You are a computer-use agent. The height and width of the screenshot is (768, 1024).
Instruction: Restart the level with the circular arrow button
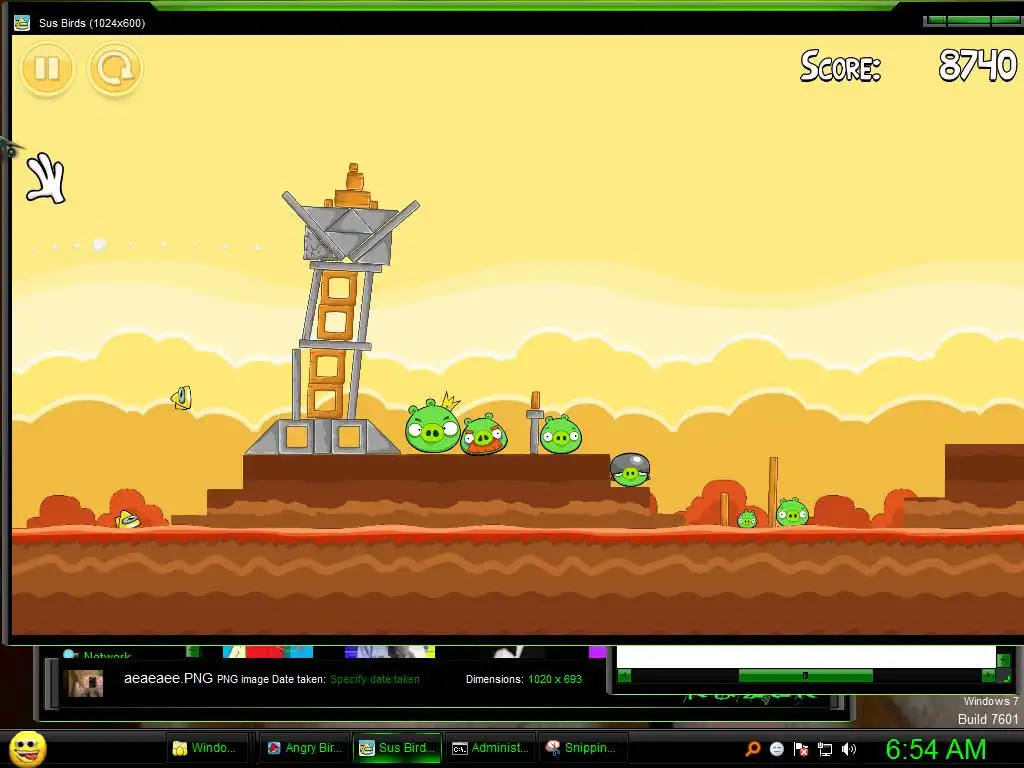[x=116, y=68]
